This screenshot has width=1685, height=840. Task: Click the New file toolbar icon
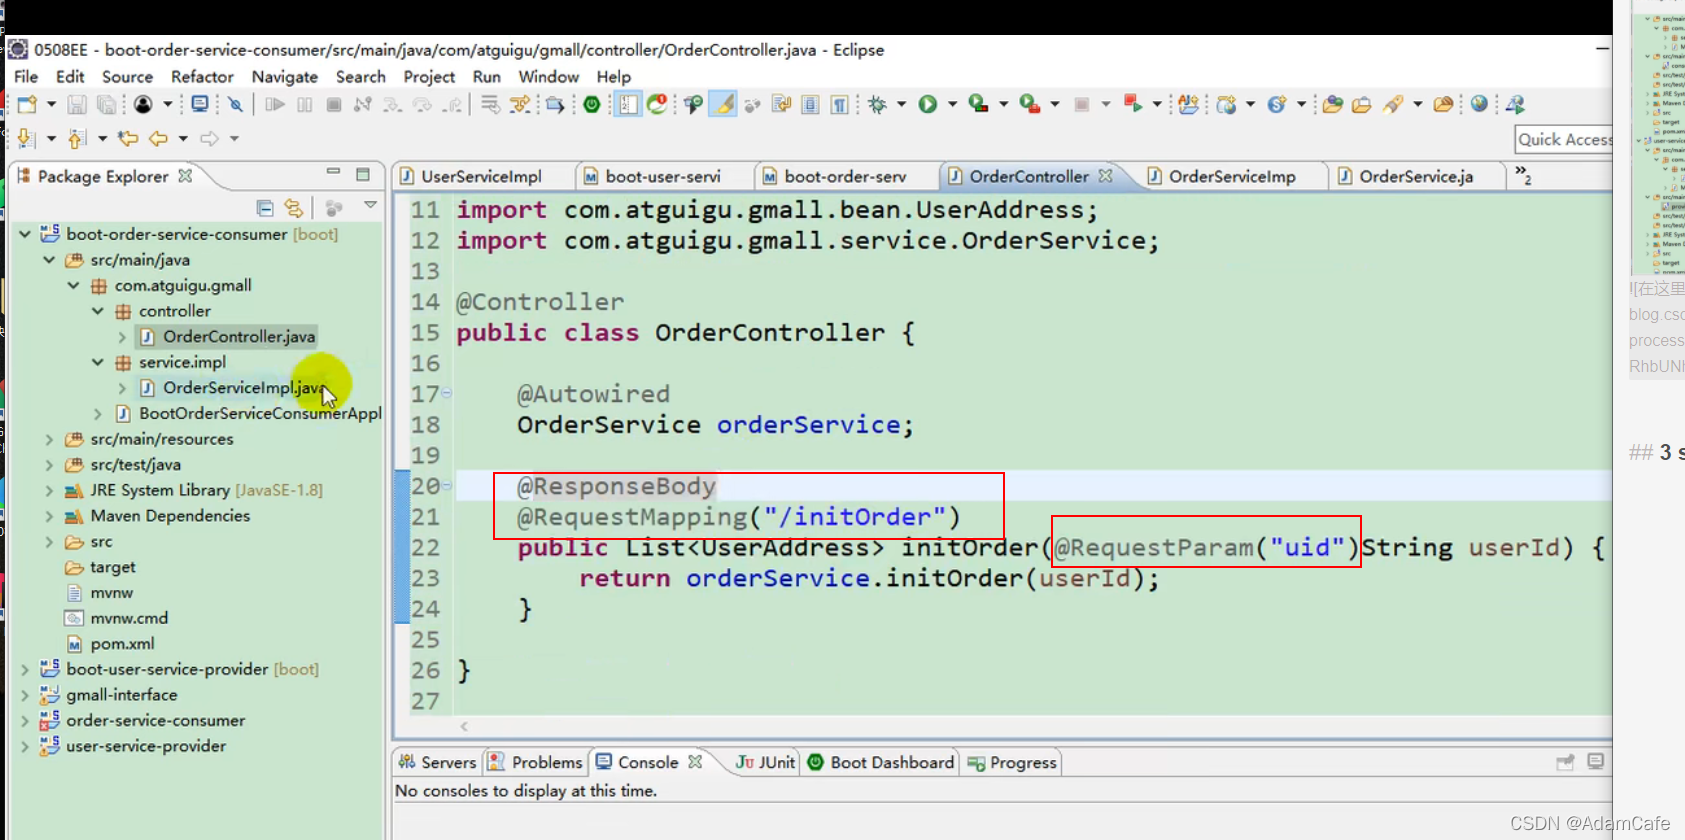(27, 104)
